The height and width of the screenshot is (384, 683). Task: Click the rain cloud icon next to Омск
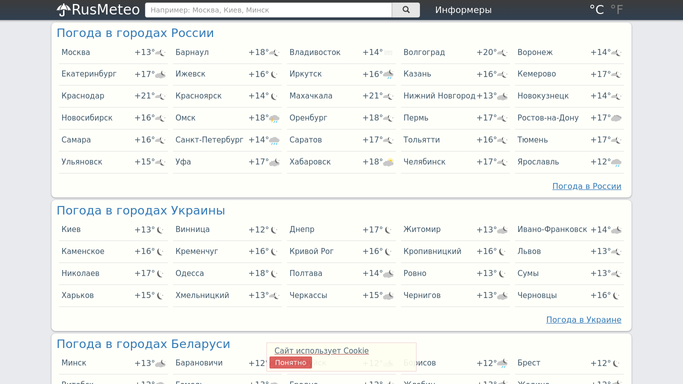(x=274, y=118)
